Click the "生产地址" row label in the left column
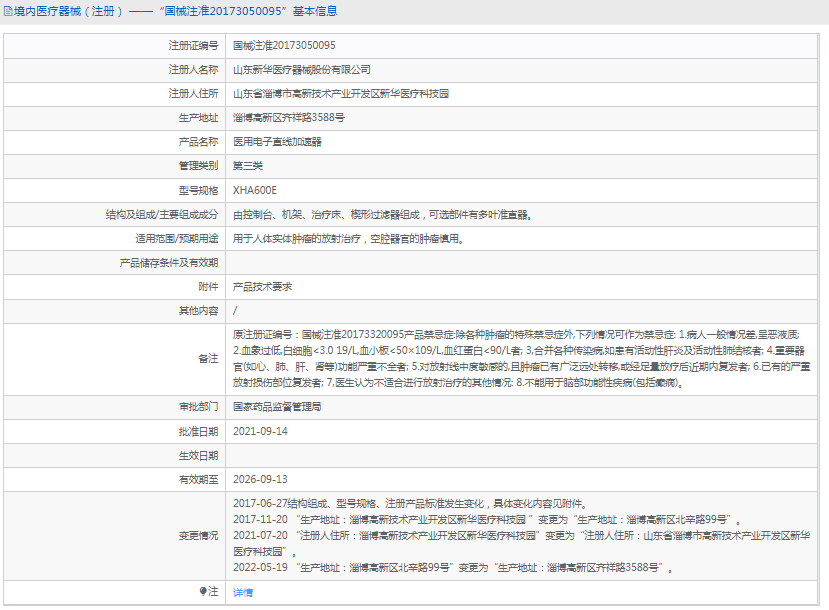The height and width of the screenshot is (610, 829). tap(198, 117)
